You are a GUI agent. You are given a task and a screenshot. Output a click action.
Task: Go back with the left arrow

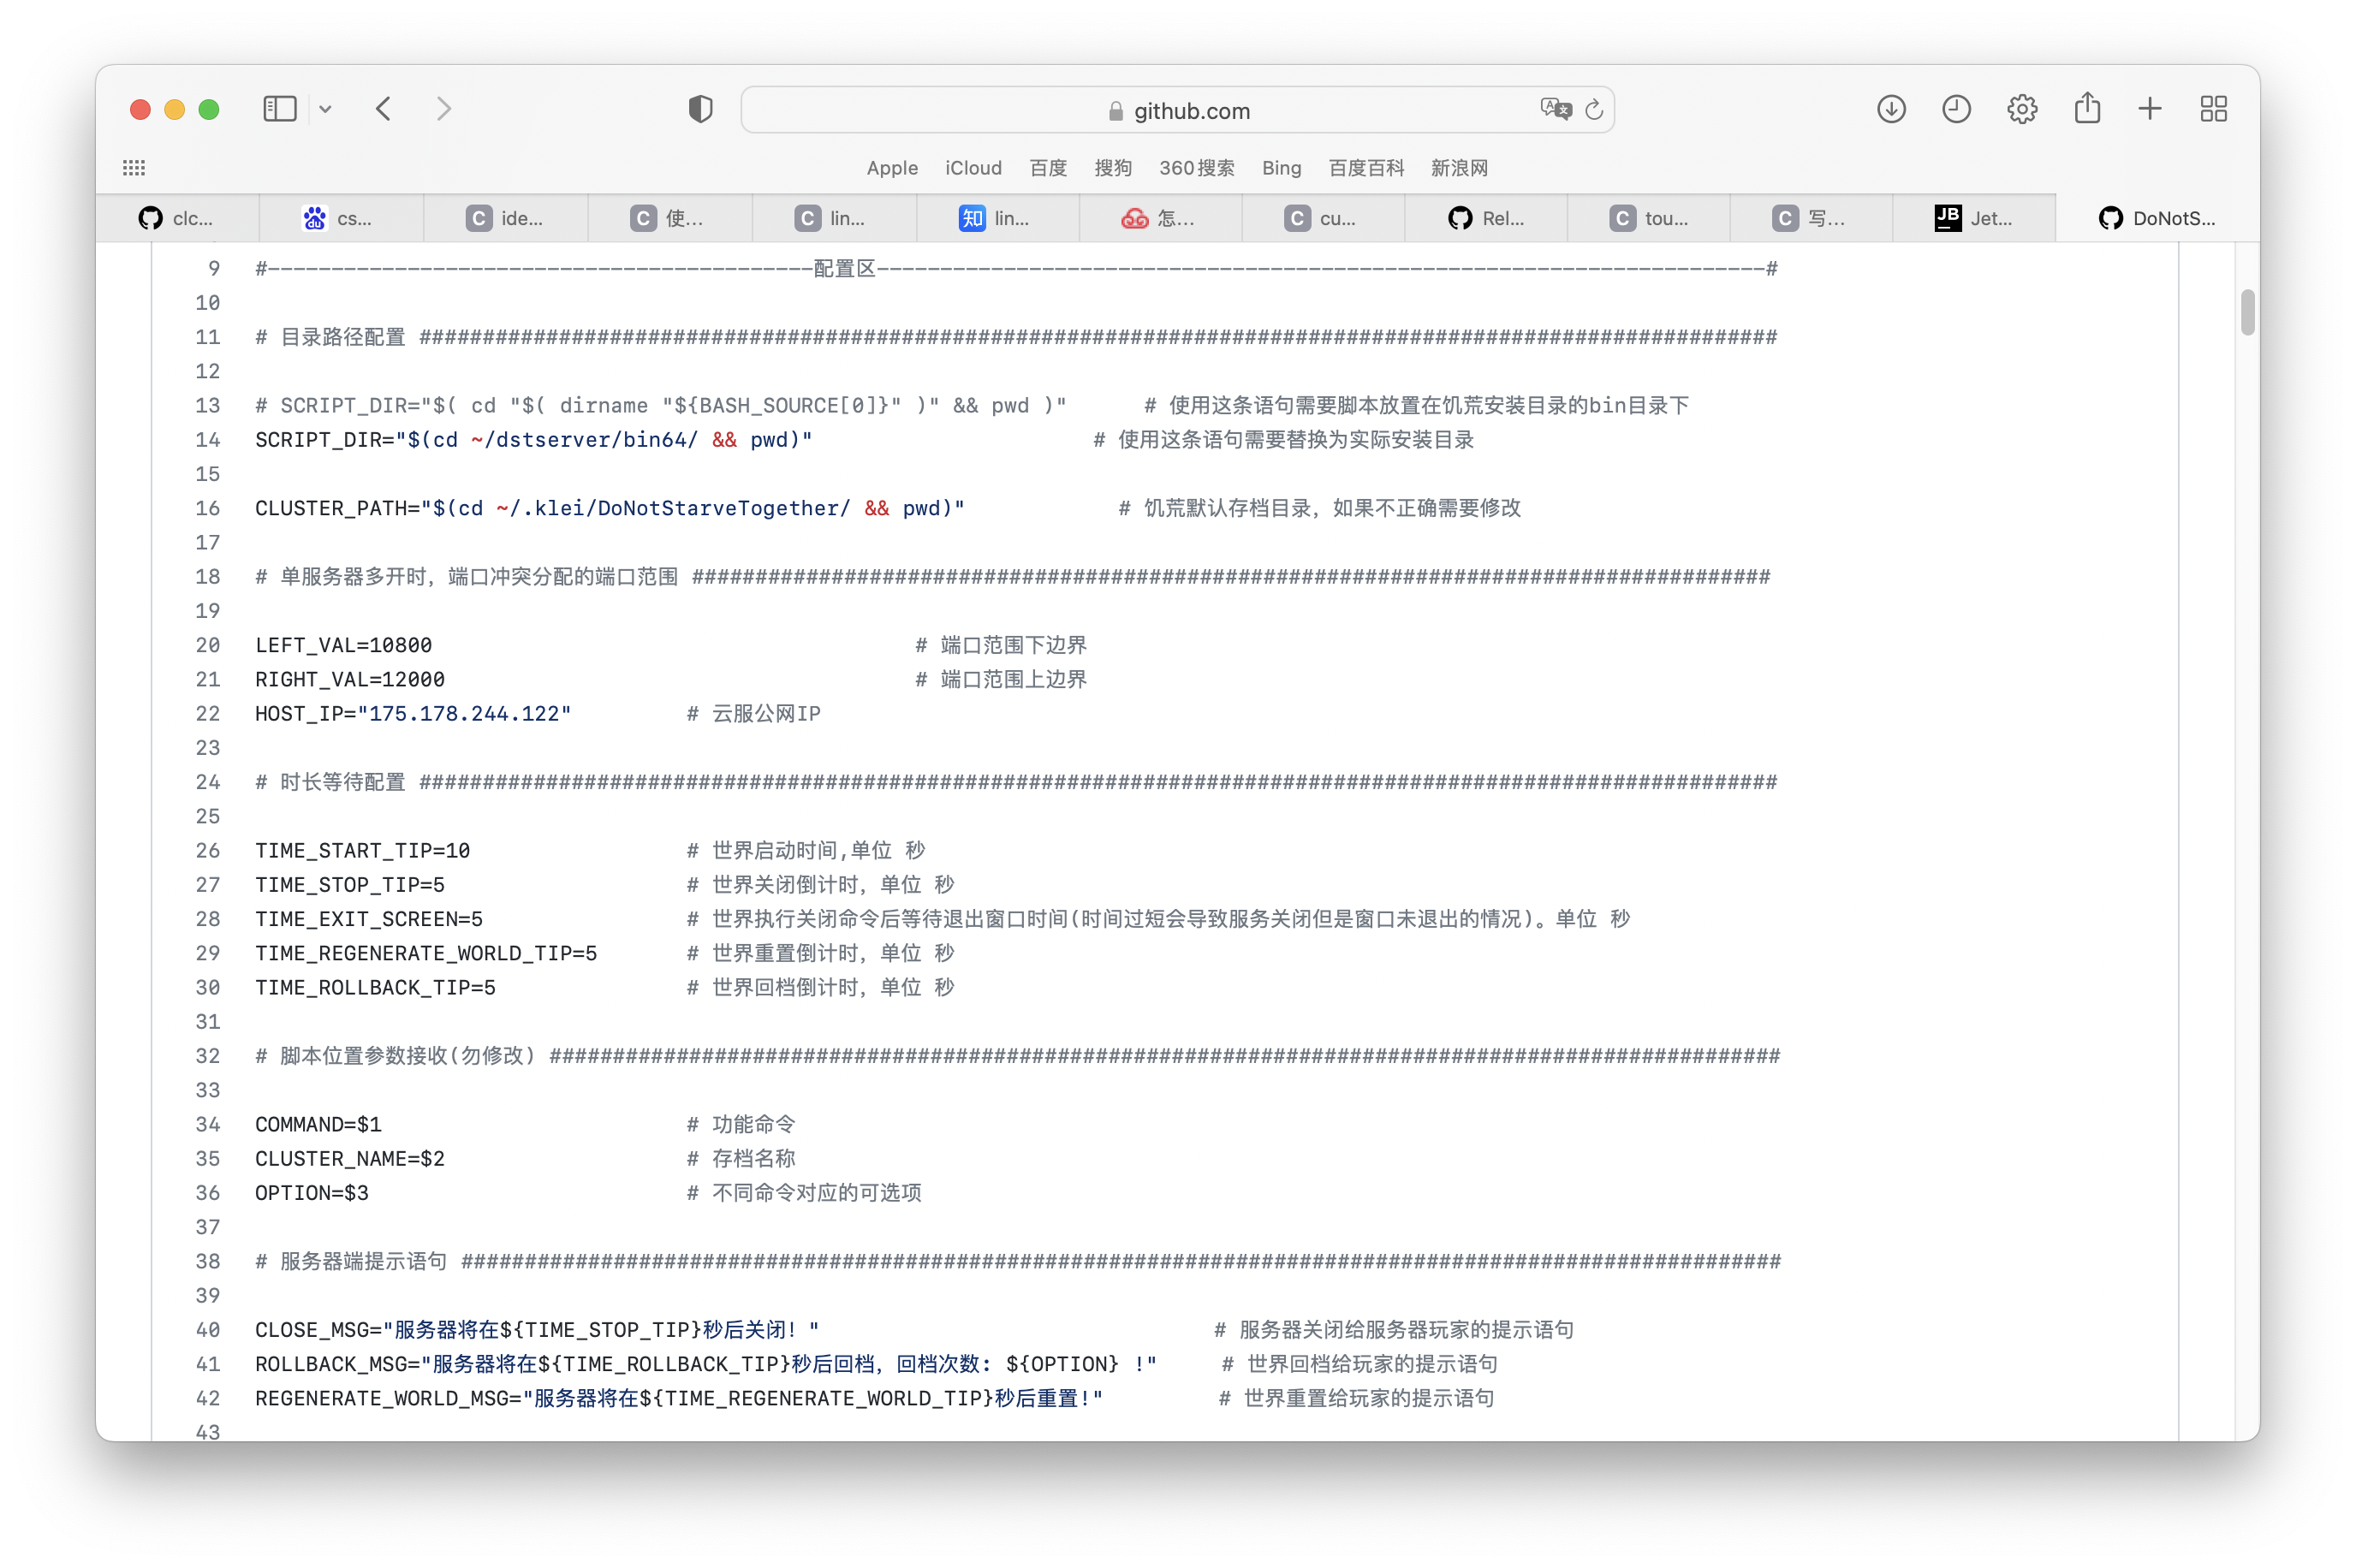384,109
